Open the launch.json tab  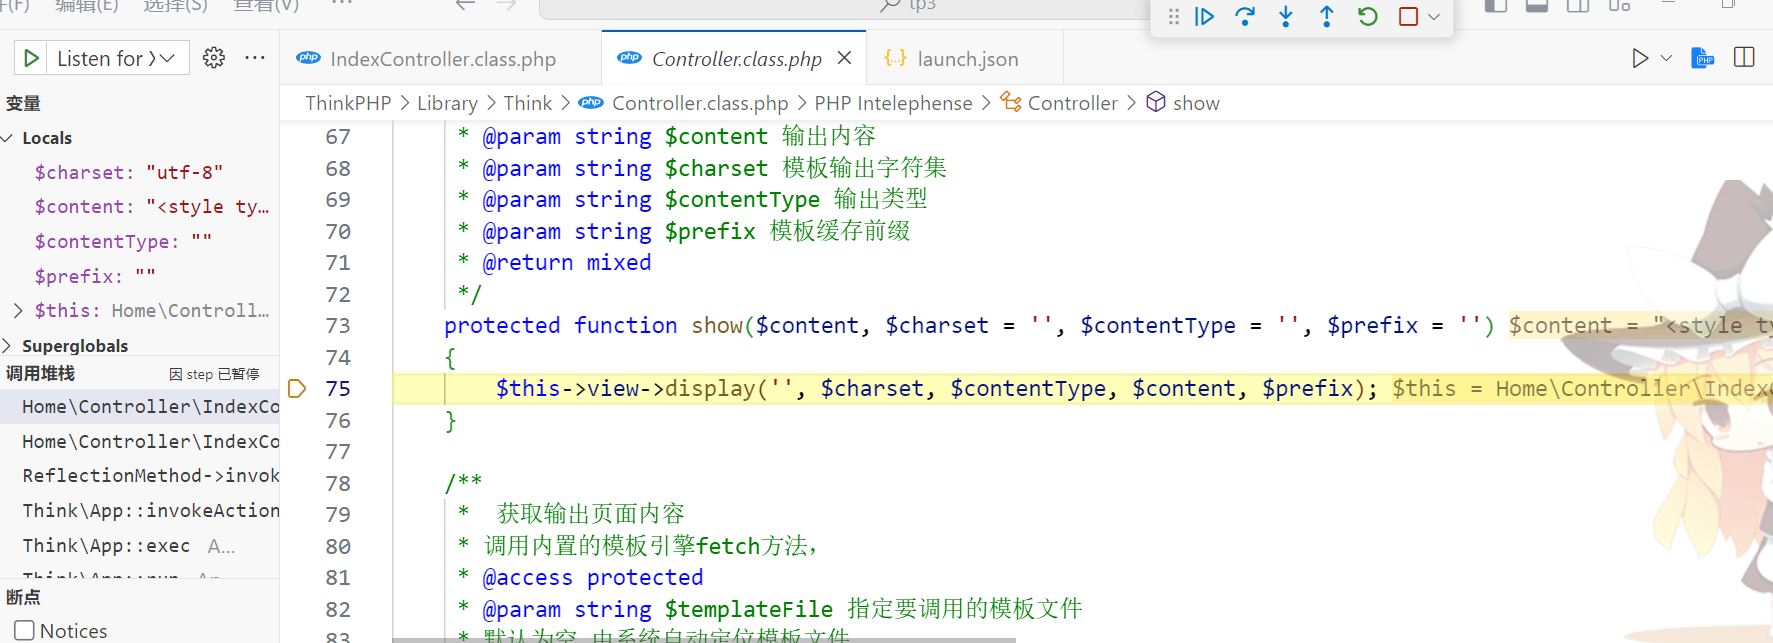click(967, 59)
